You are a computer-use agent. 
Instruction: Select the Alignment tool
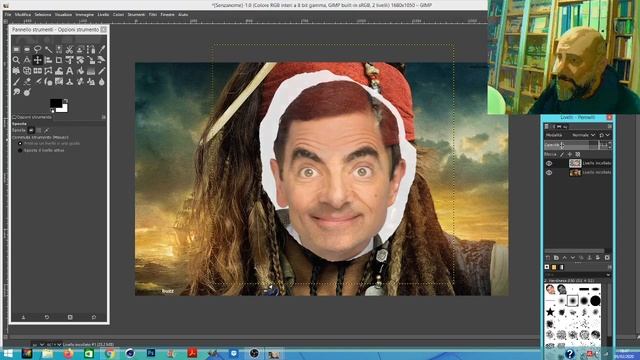click(x=48, y=60)
